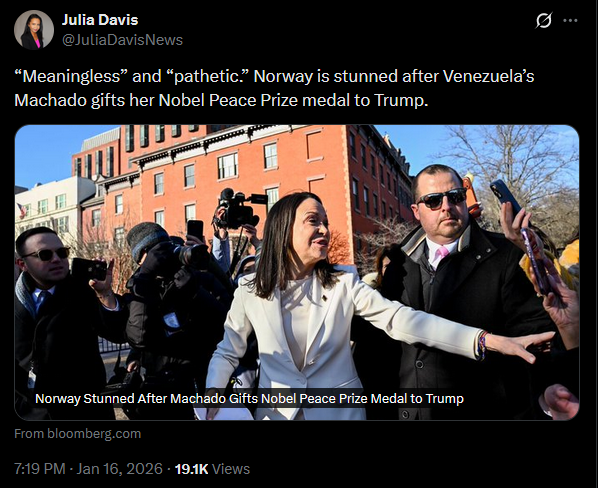Screen dimensions: 598x488
Task: Click the Julia Davis display name
Action: coord(100,20)
